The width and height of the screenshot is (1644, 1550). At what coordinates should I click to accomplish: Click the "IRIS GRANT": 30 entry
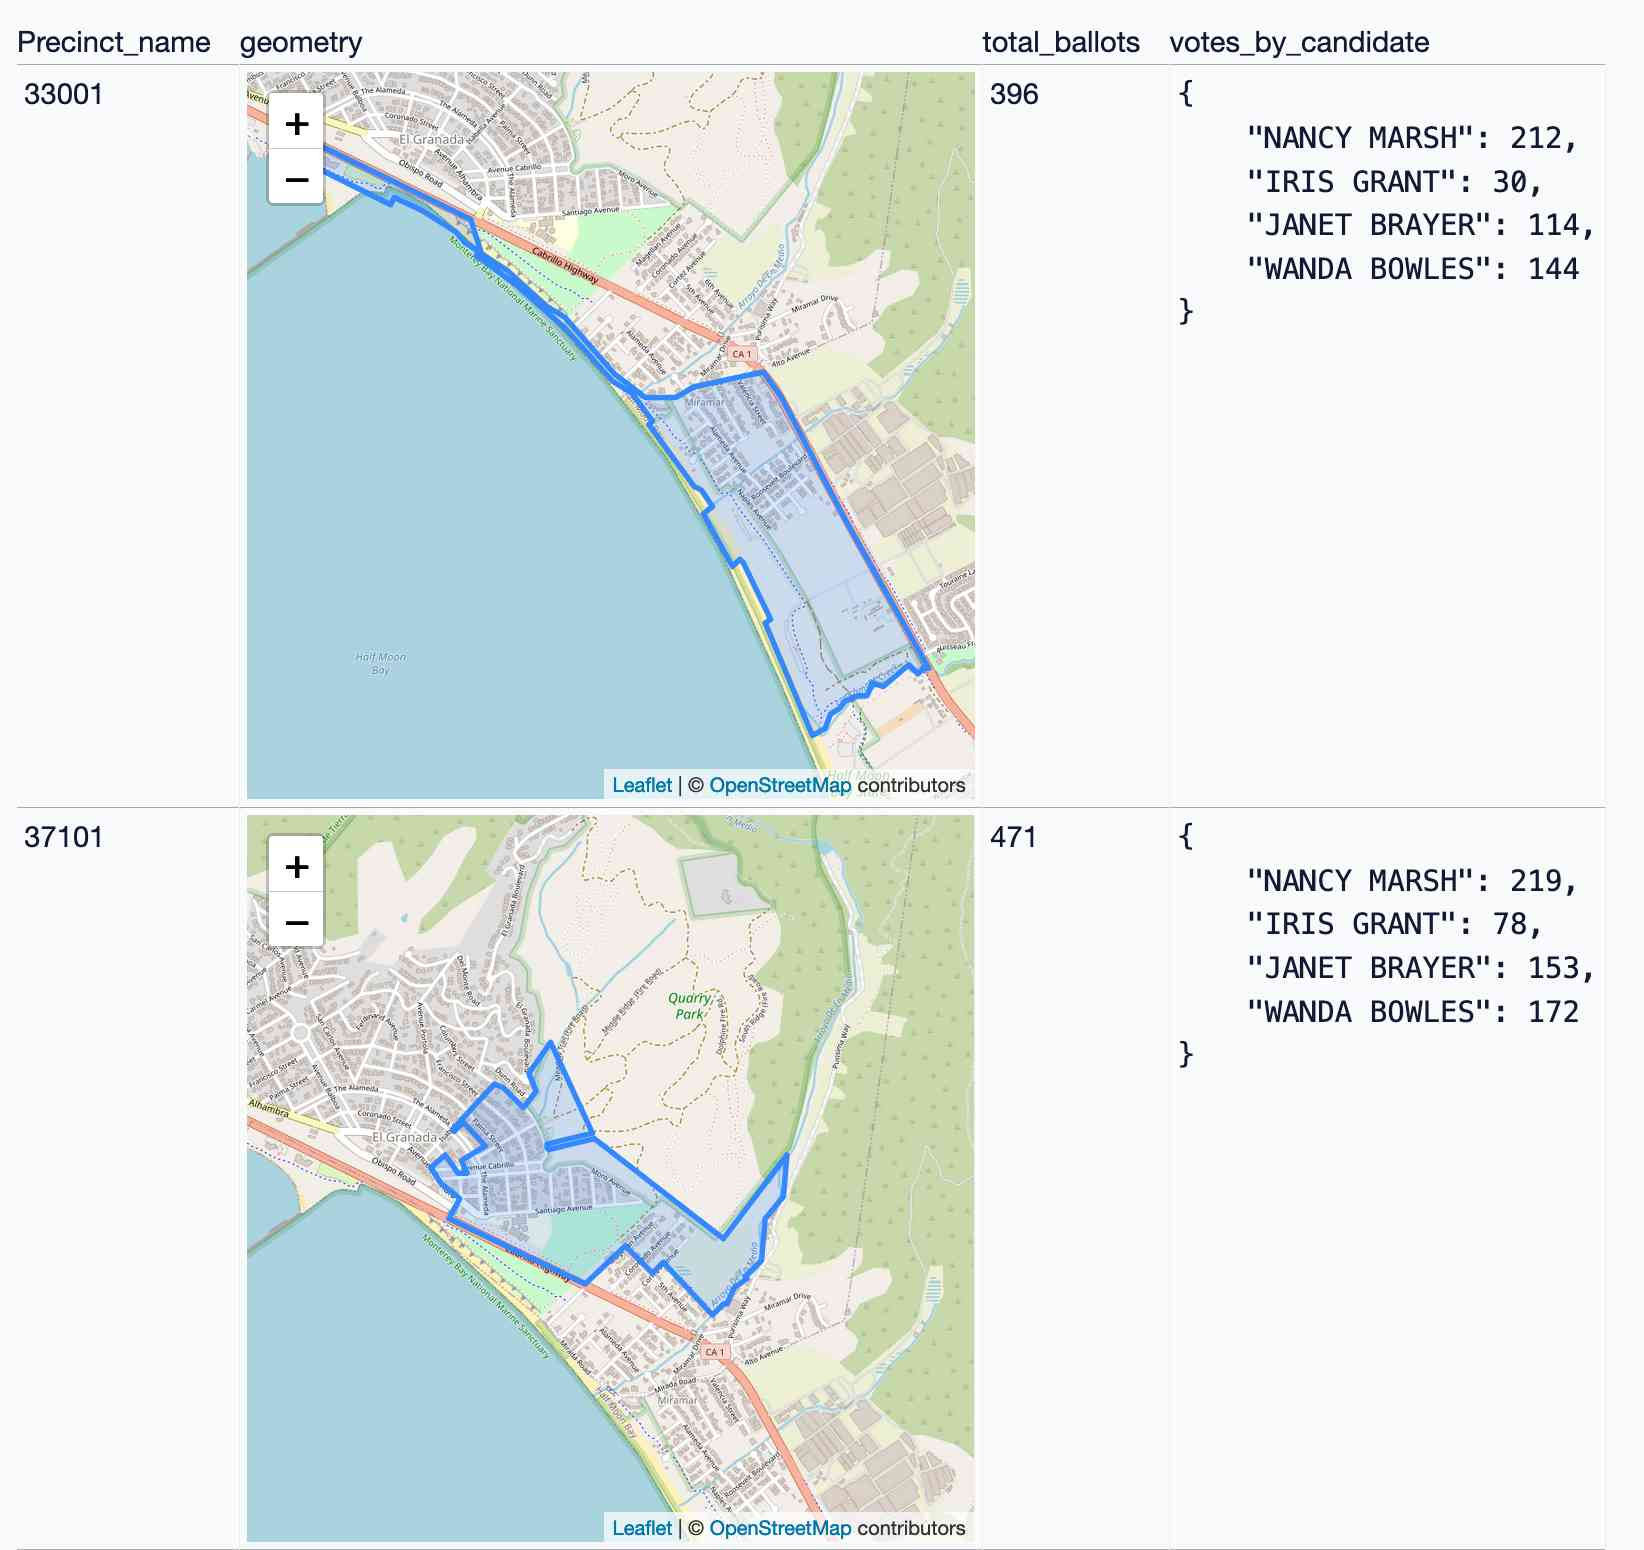[x=1394, y=182]
